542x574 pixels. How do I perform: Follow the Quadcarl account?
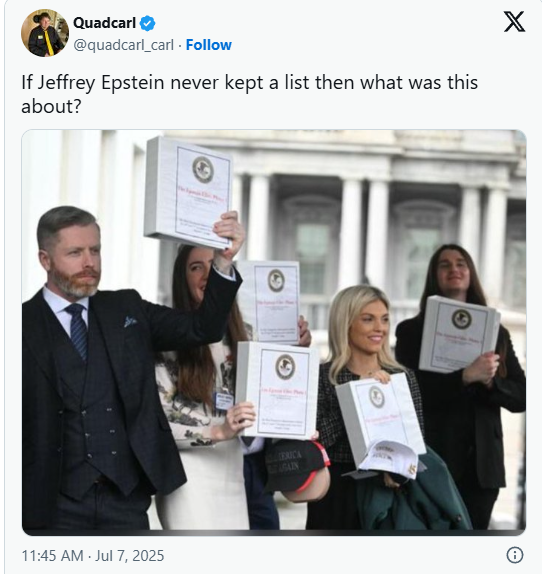pos(209,45)
